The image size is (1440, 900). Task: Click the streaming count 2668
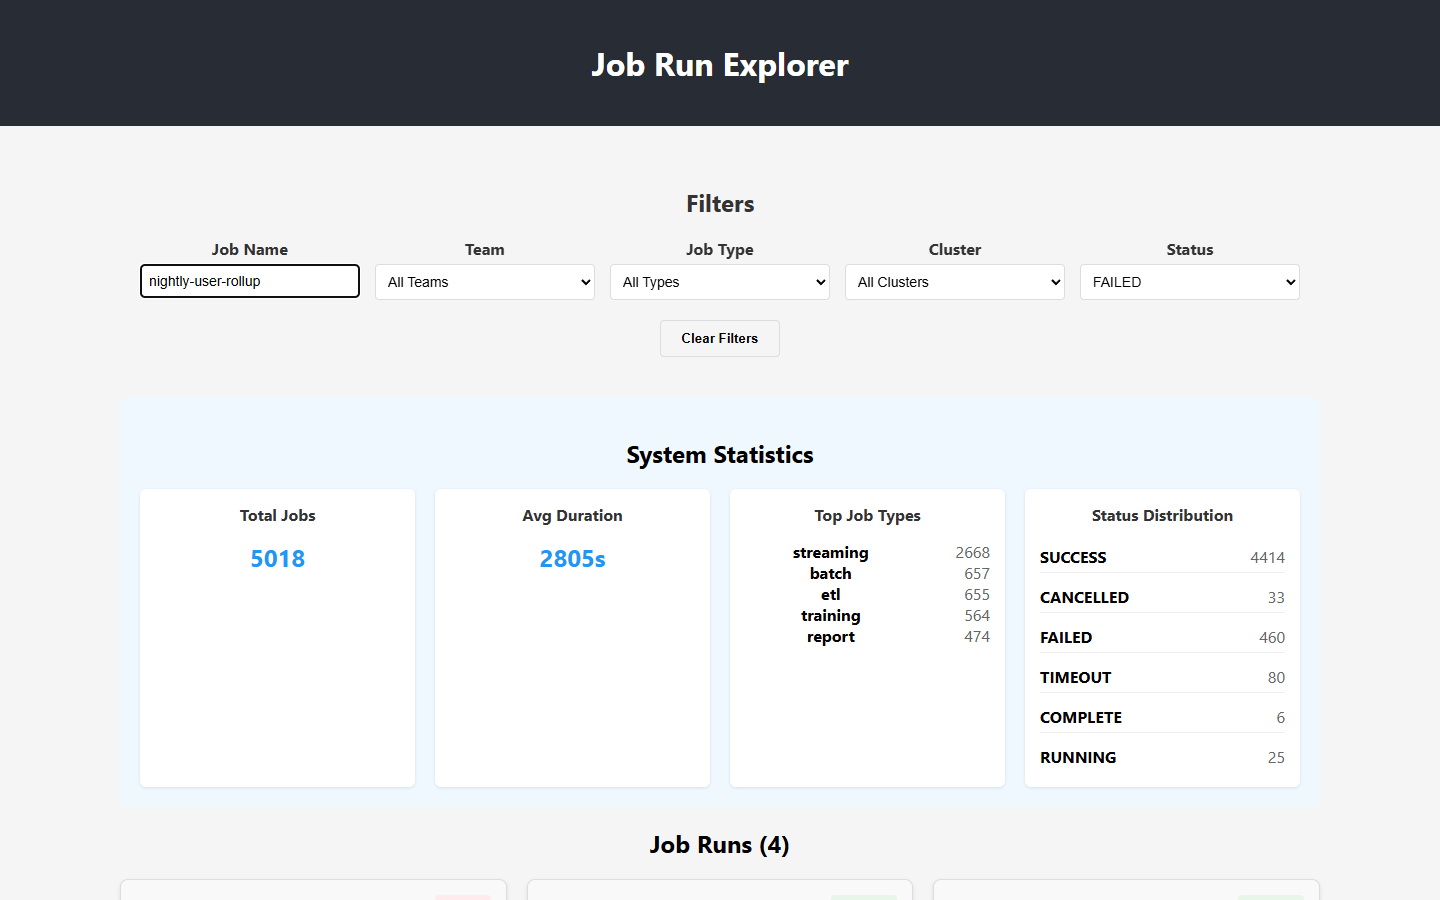coord(972,553)
